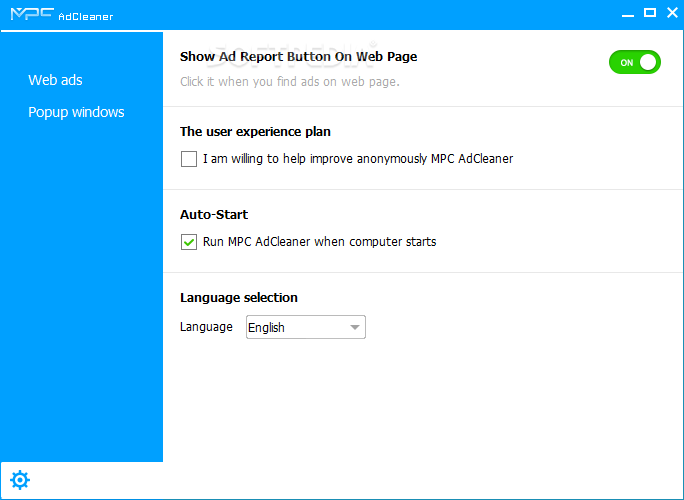Click 'The user experience plan' heading
This screenshot has height=500, width=684.
coord(255,132)
